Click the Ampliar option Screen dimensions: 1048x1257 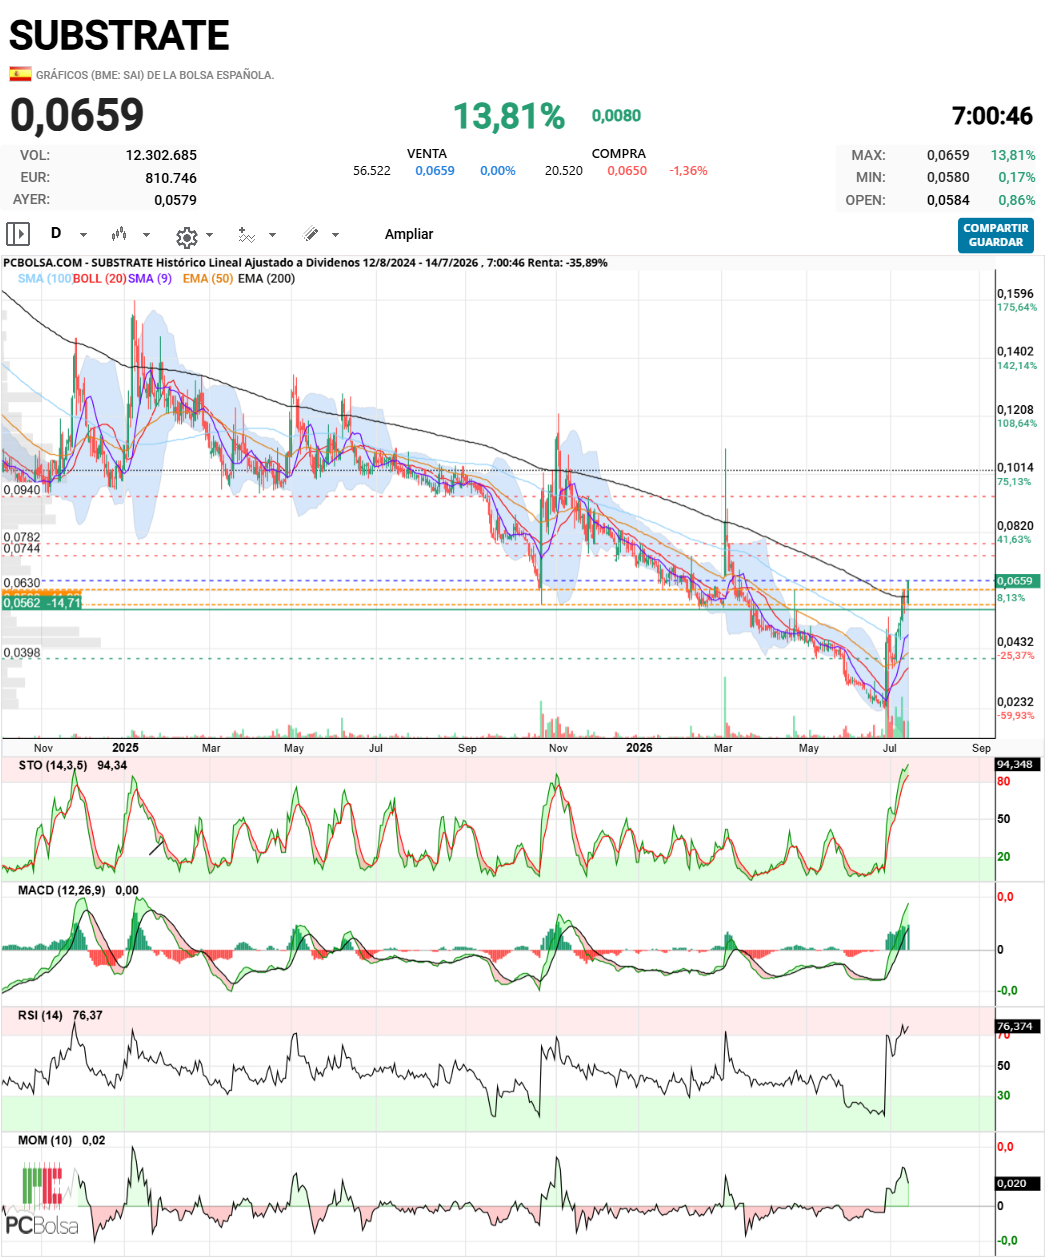point(409,234)
